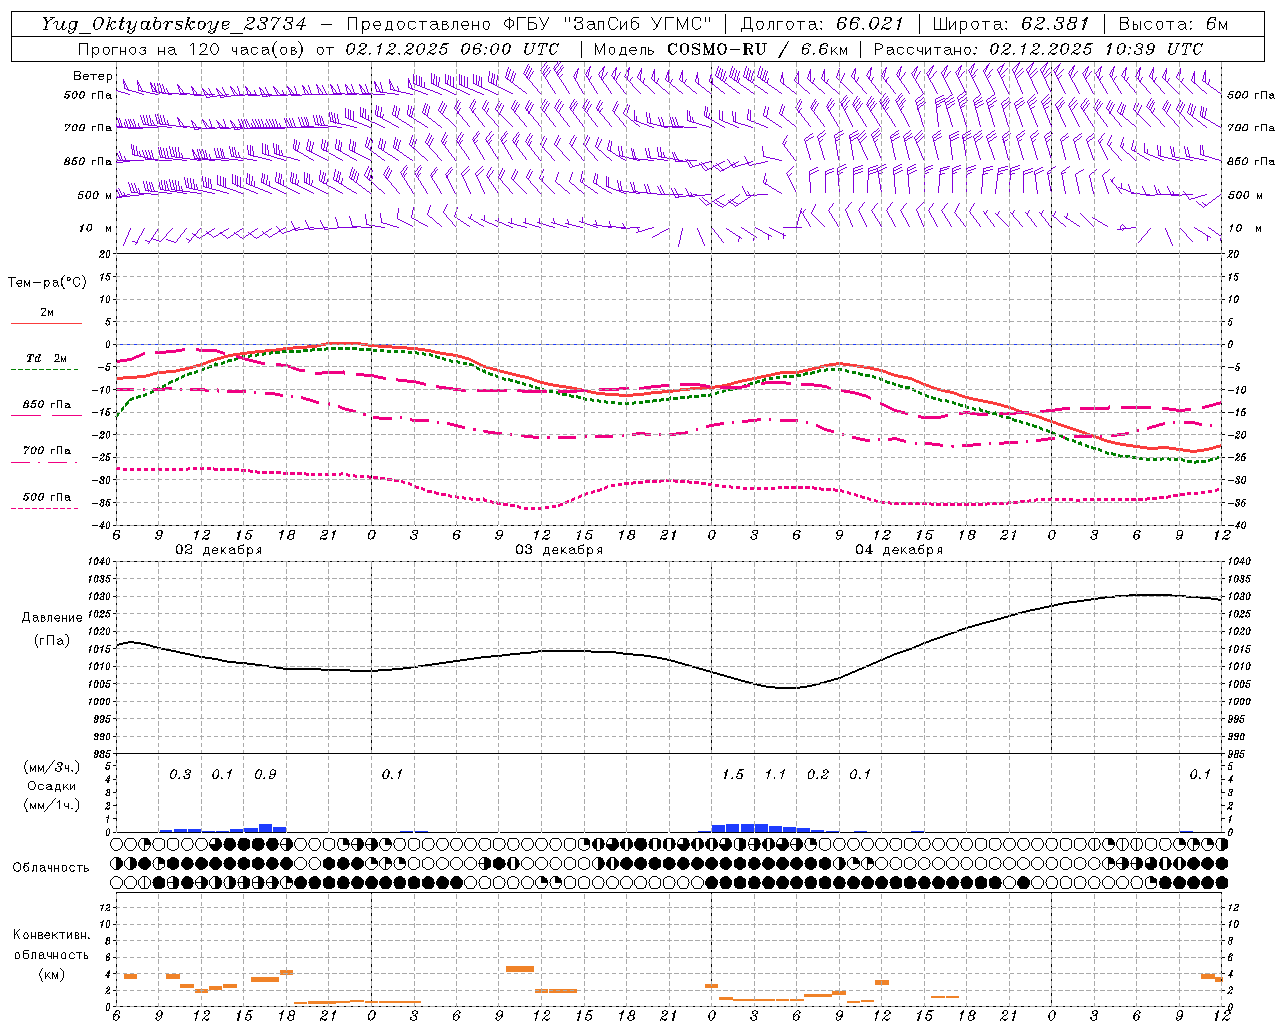This screenshot has height=1024, width=1280.
Task: Click the (км) unit under convective cloudiness
Action: (52, 974)
